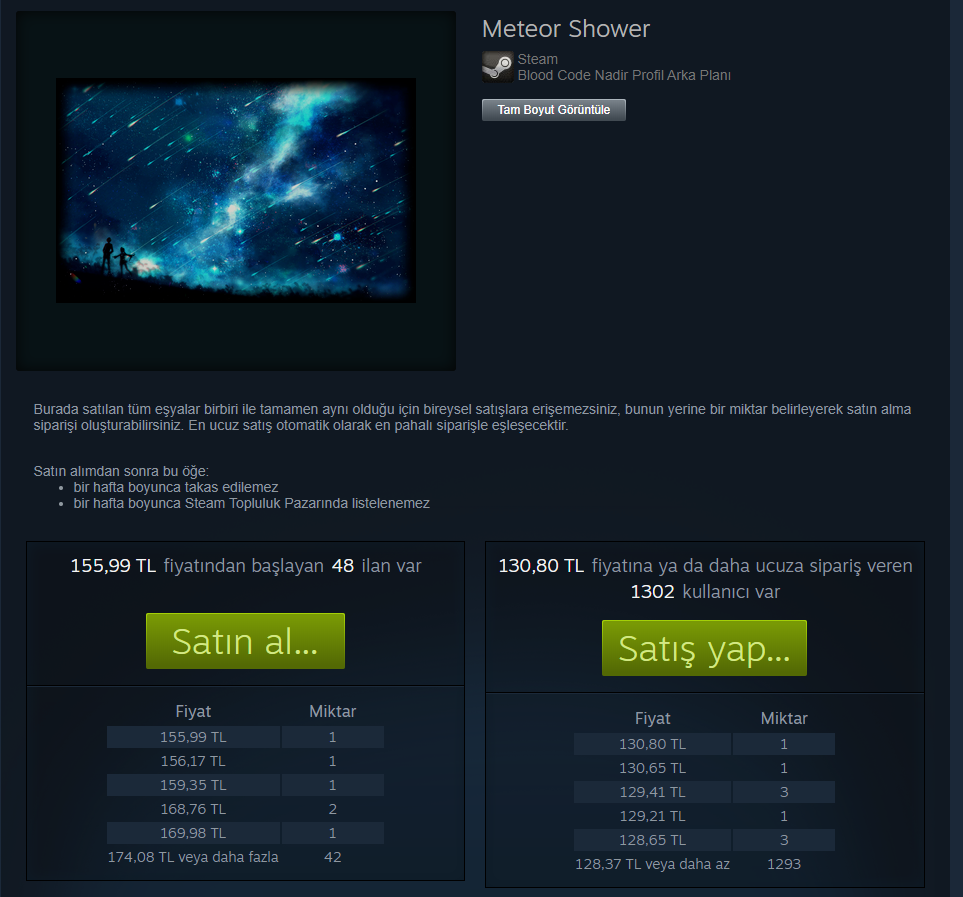Select the 159,35 TL listing row
The image size is (963, 897).
[x=245, y=785]
